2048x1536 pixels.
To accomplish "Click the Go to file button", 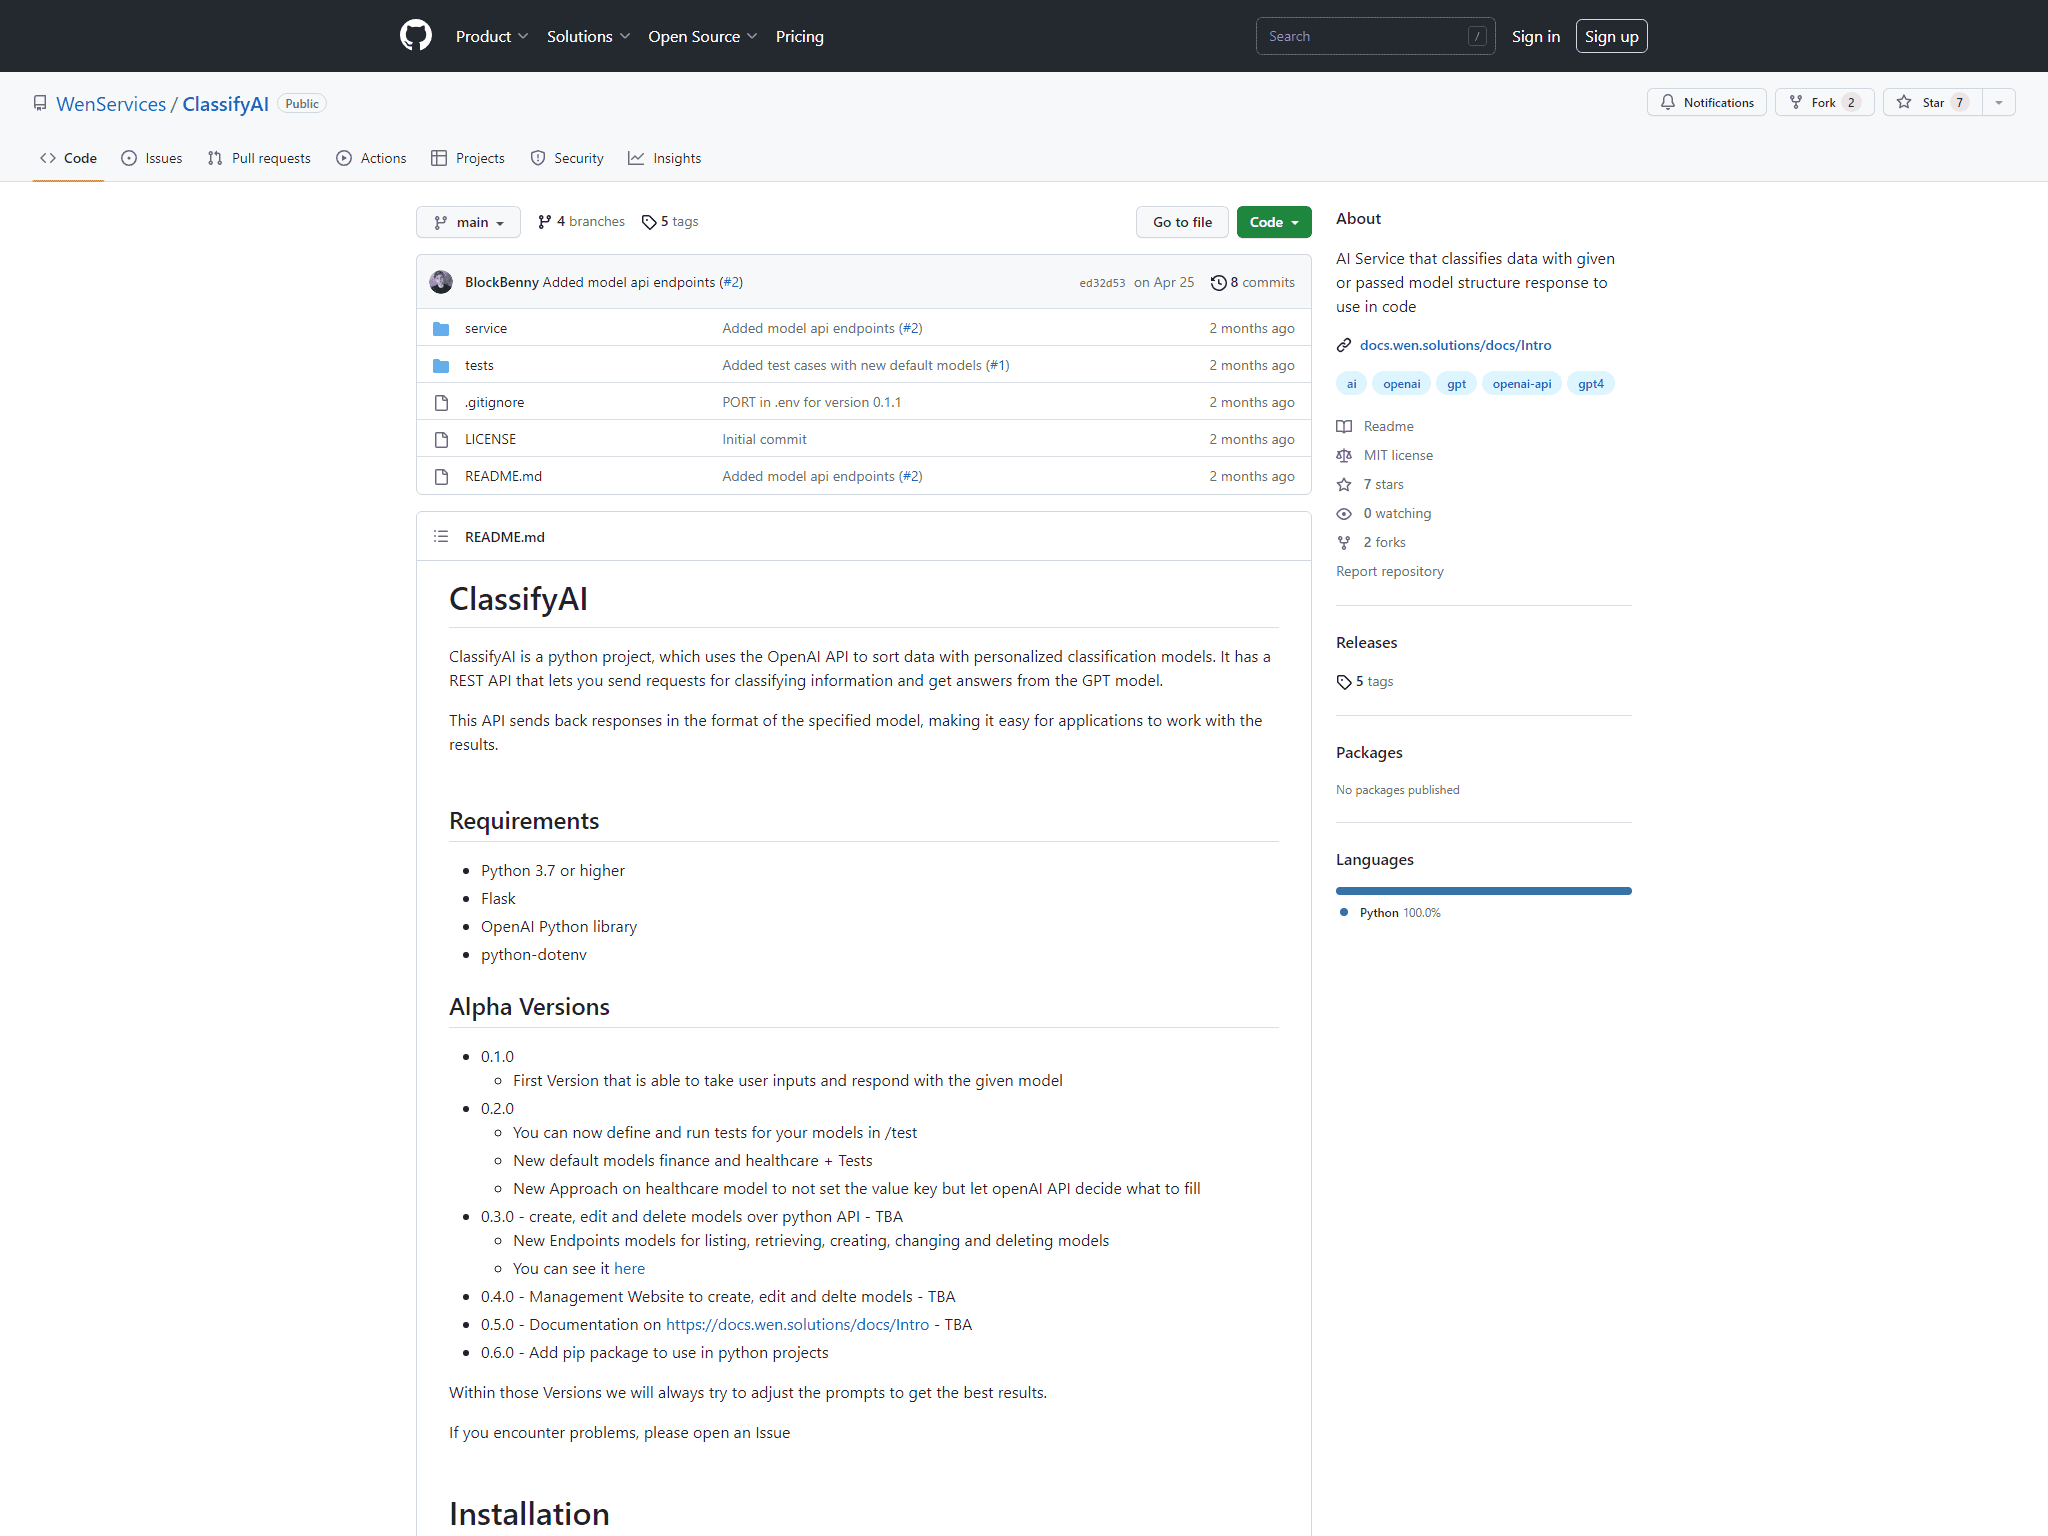I will (x=1182, y=222).
